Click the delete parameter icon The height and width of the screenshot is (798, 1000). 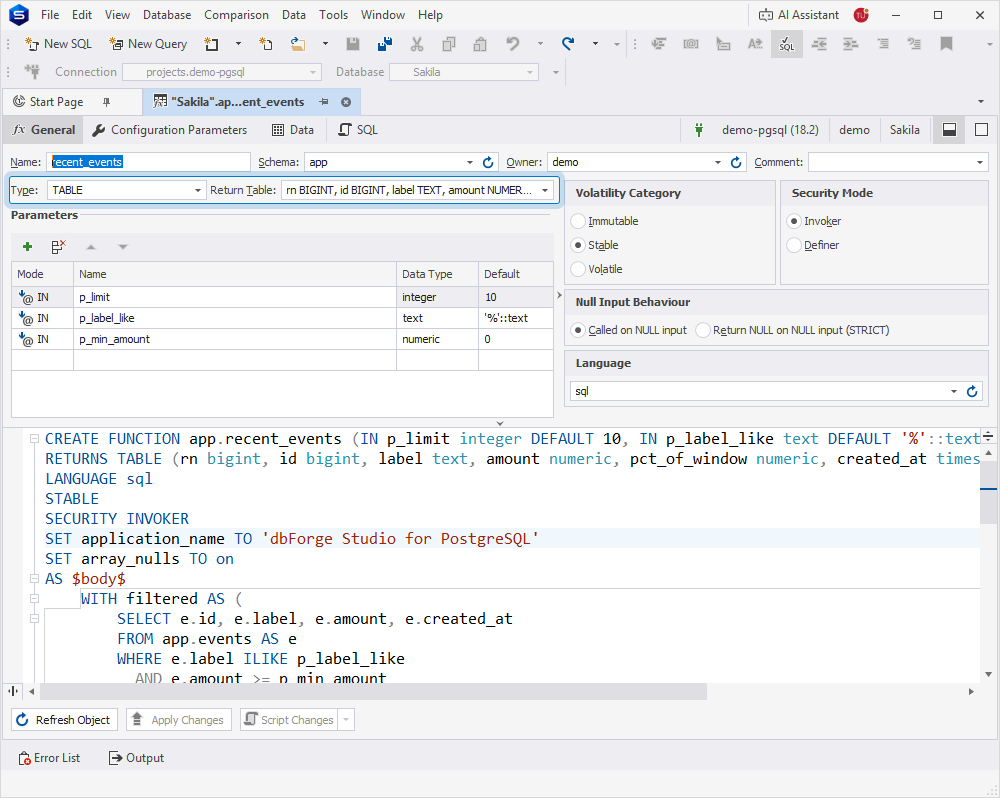tap(58, 247)
